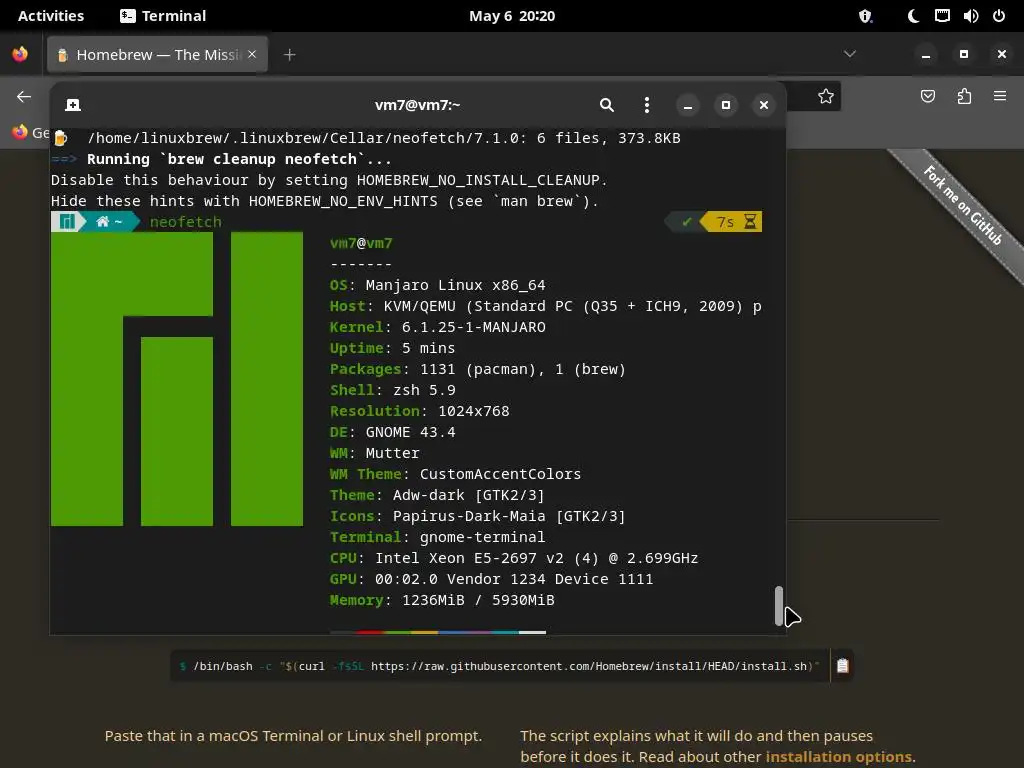Click the Packages: 1131 (pacman) line
Image resolution: width=1024 pixels, height=768 pixels.
(477, 369)
